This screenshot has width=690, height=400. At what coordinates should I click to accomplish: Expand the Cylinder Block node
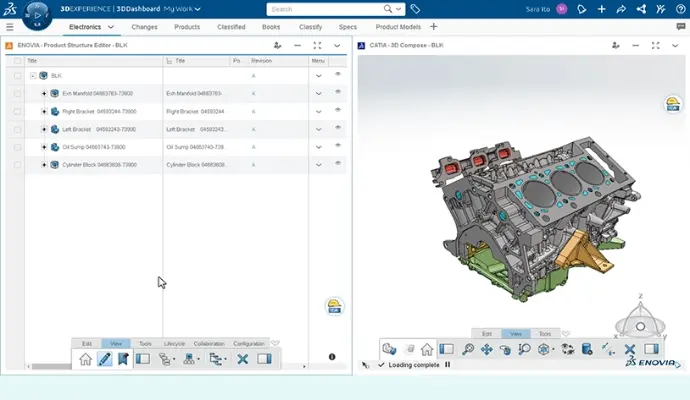coord(44,165)
